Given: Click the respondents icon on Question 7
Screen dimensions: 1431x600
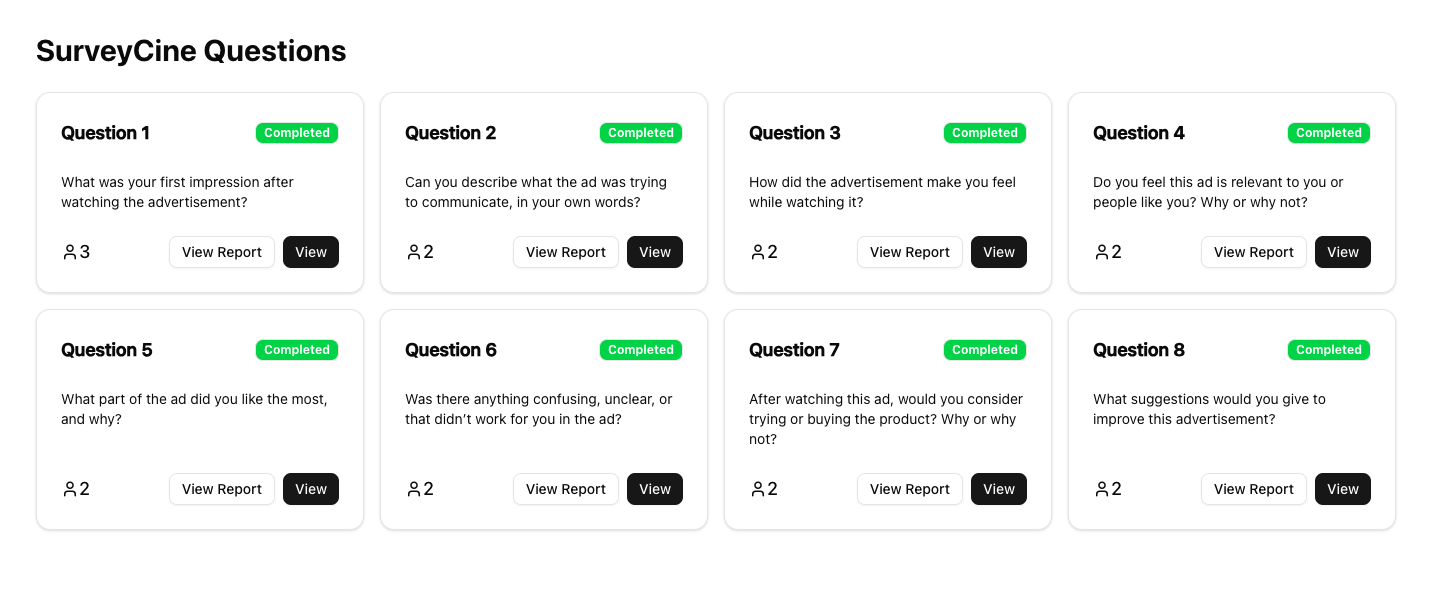Looking at the screenshot, I should [x=758, y=489].
